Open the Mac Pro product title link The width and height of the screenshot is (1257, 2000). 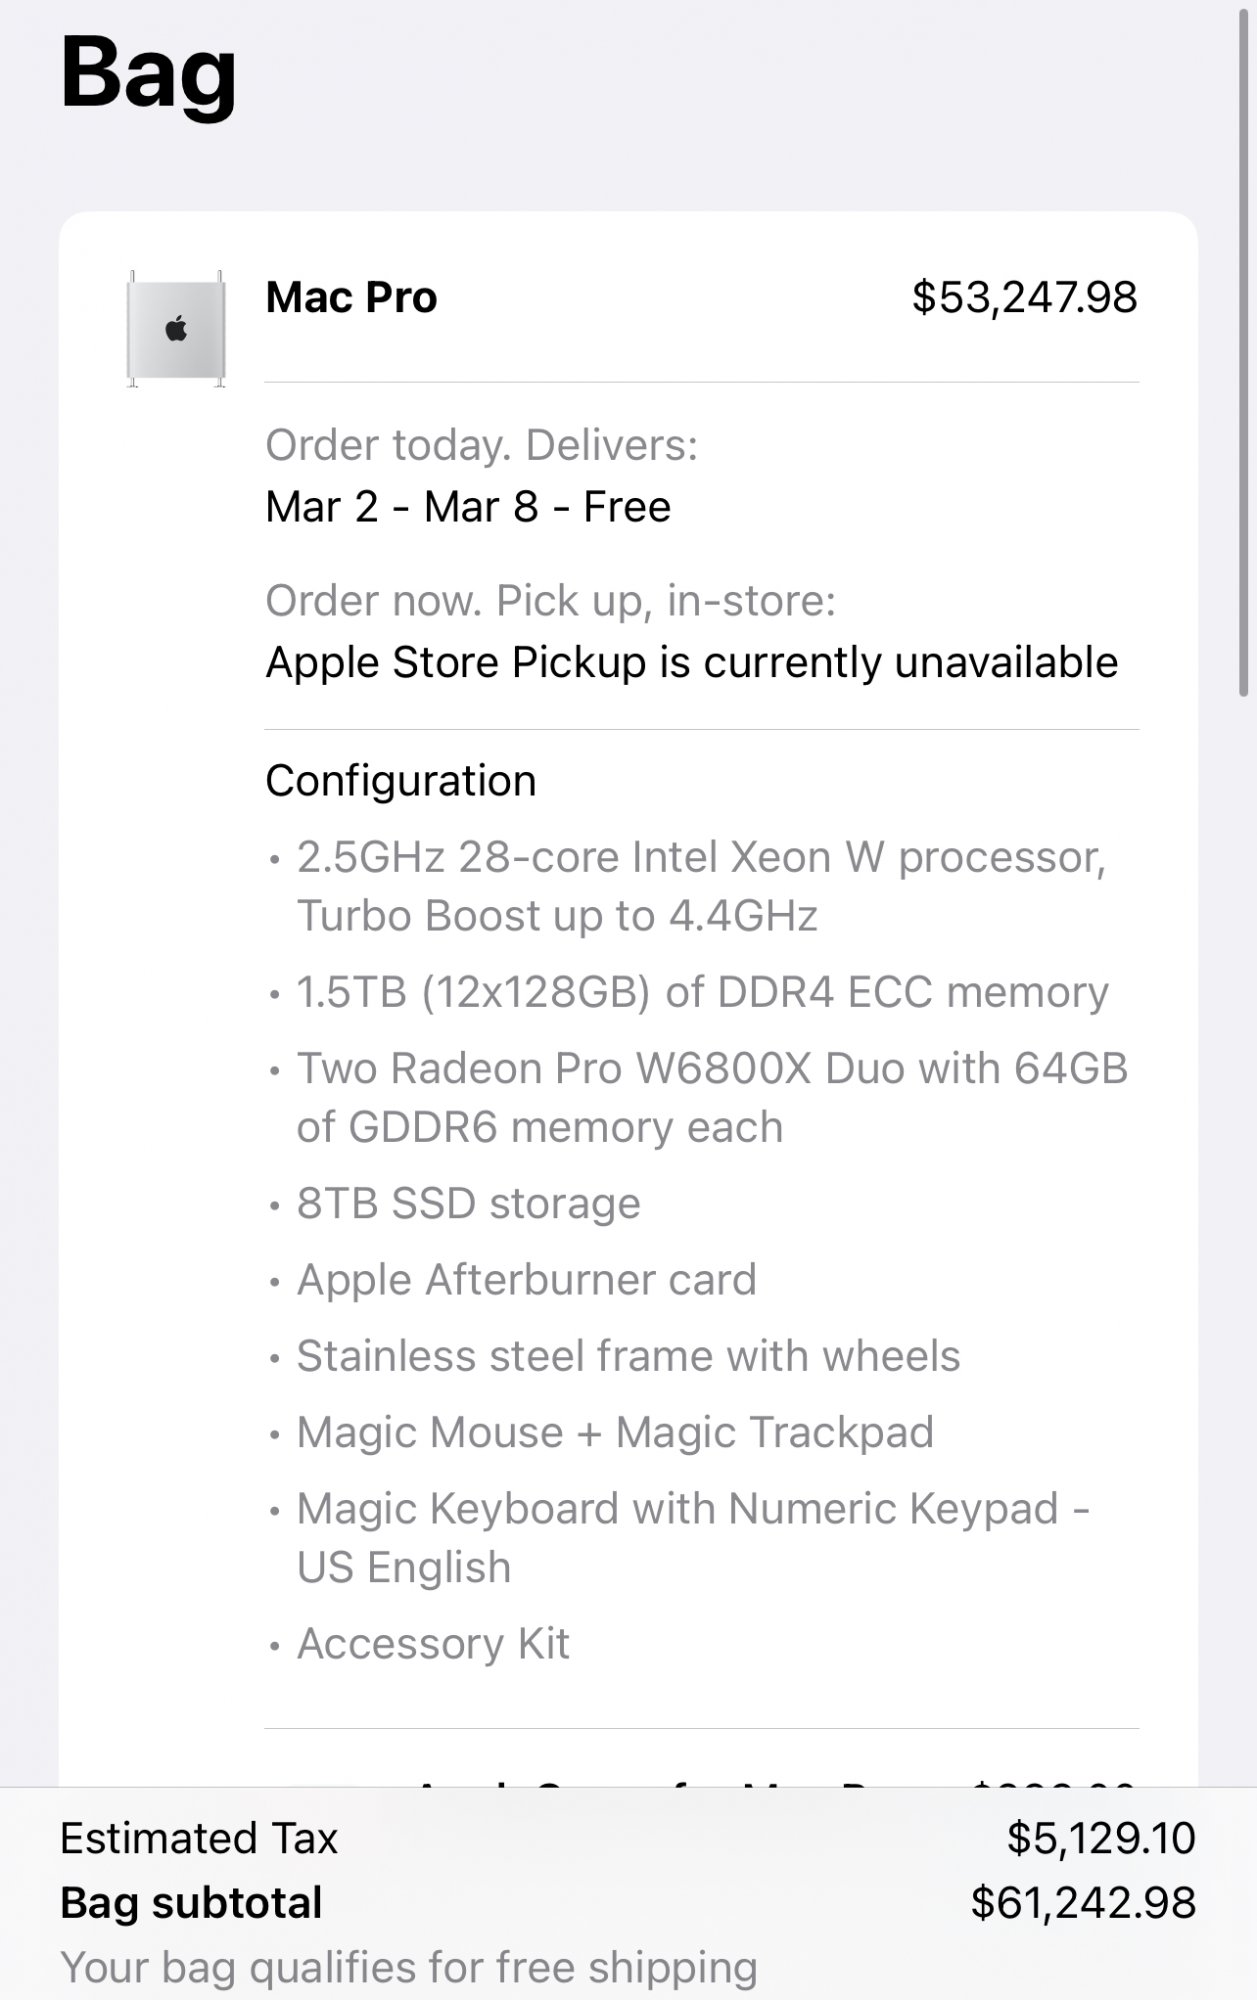point(351,297)
